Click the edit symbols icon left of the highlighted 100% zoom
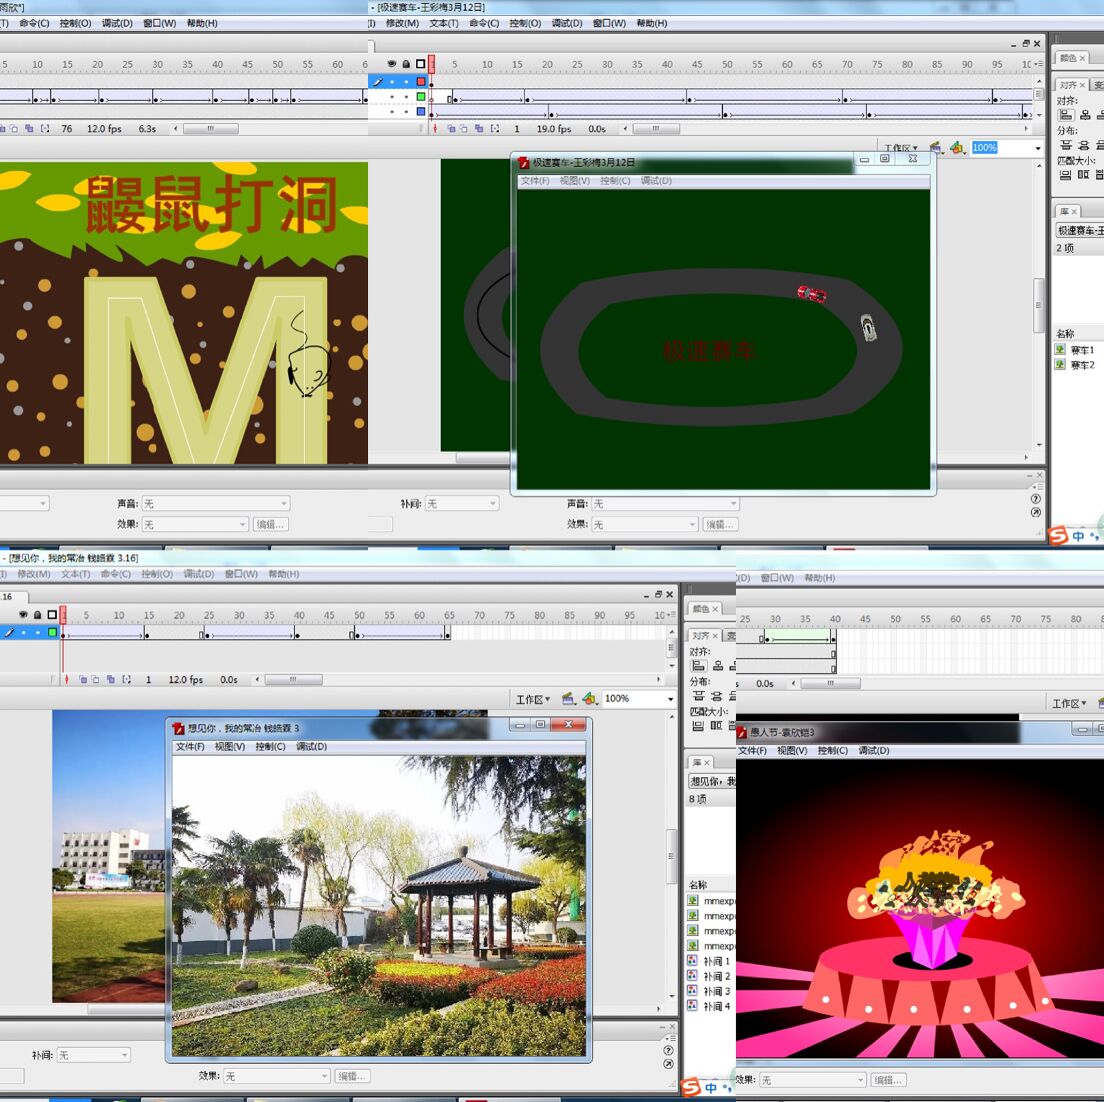This screenshot has height=1102, width=1104. click(x=957, y=148)
